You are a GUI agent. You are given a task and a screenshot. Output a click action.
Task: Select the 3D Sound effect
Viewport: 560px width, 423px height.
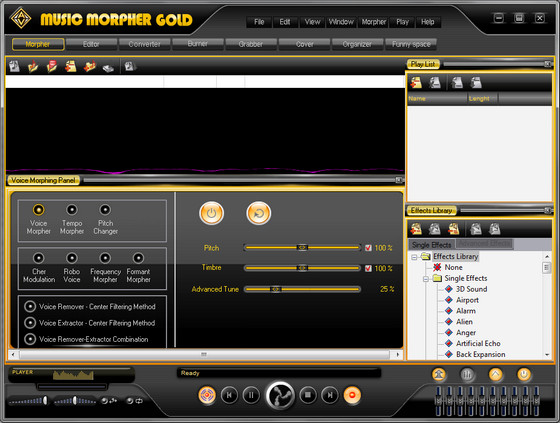[471, 289]
